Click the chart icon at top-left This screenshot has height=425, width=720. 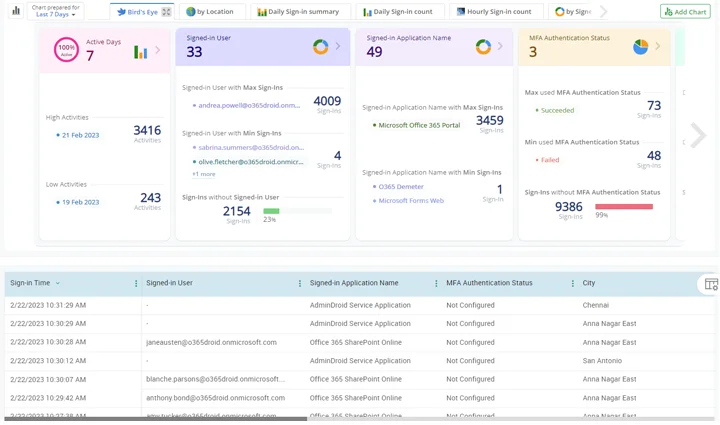[16, 12]
